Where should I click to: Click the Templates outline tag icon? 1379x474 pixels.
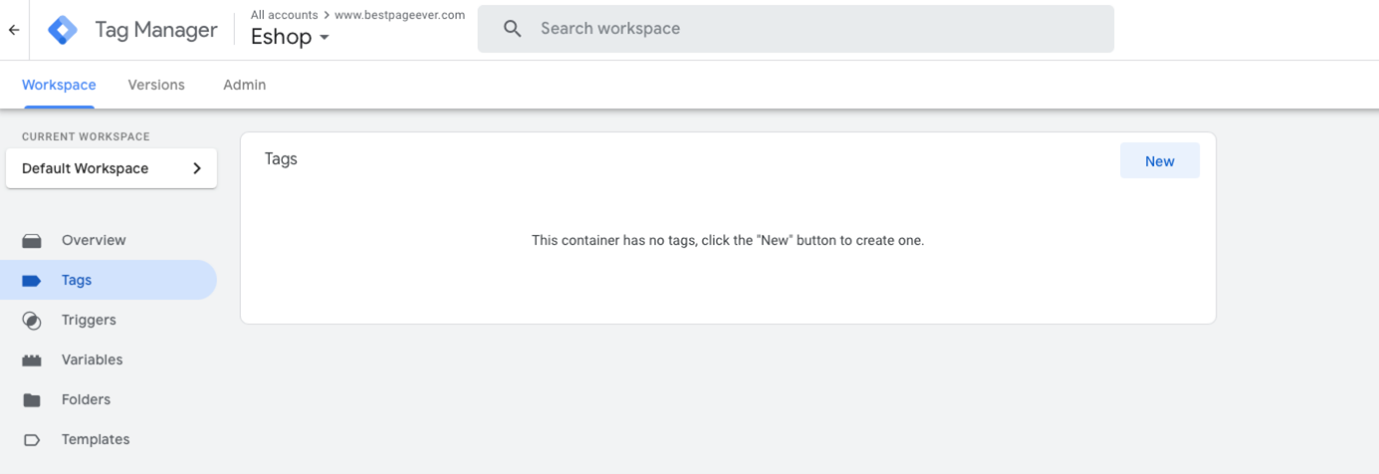pyautogui.click(x=32, y=440)
